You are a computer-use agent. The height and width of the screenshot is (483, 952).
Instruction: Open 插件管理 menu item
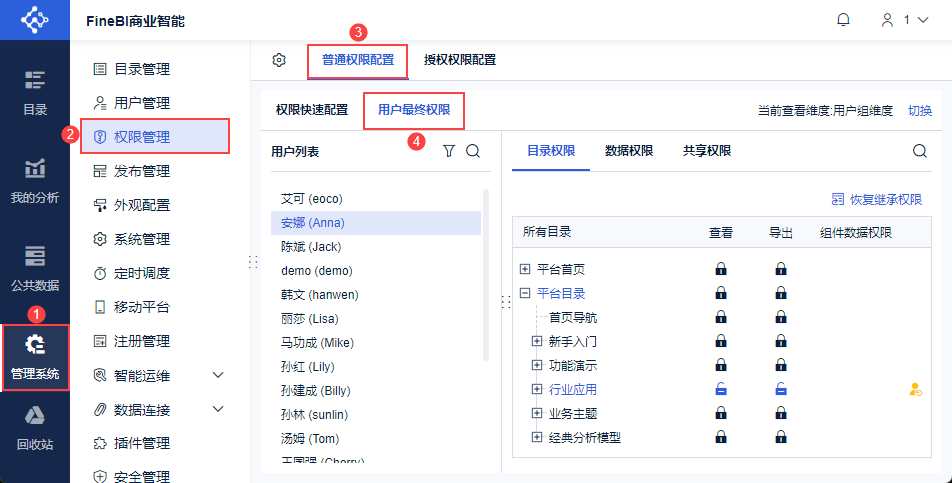pyautogui.click(x=131, y=443)
